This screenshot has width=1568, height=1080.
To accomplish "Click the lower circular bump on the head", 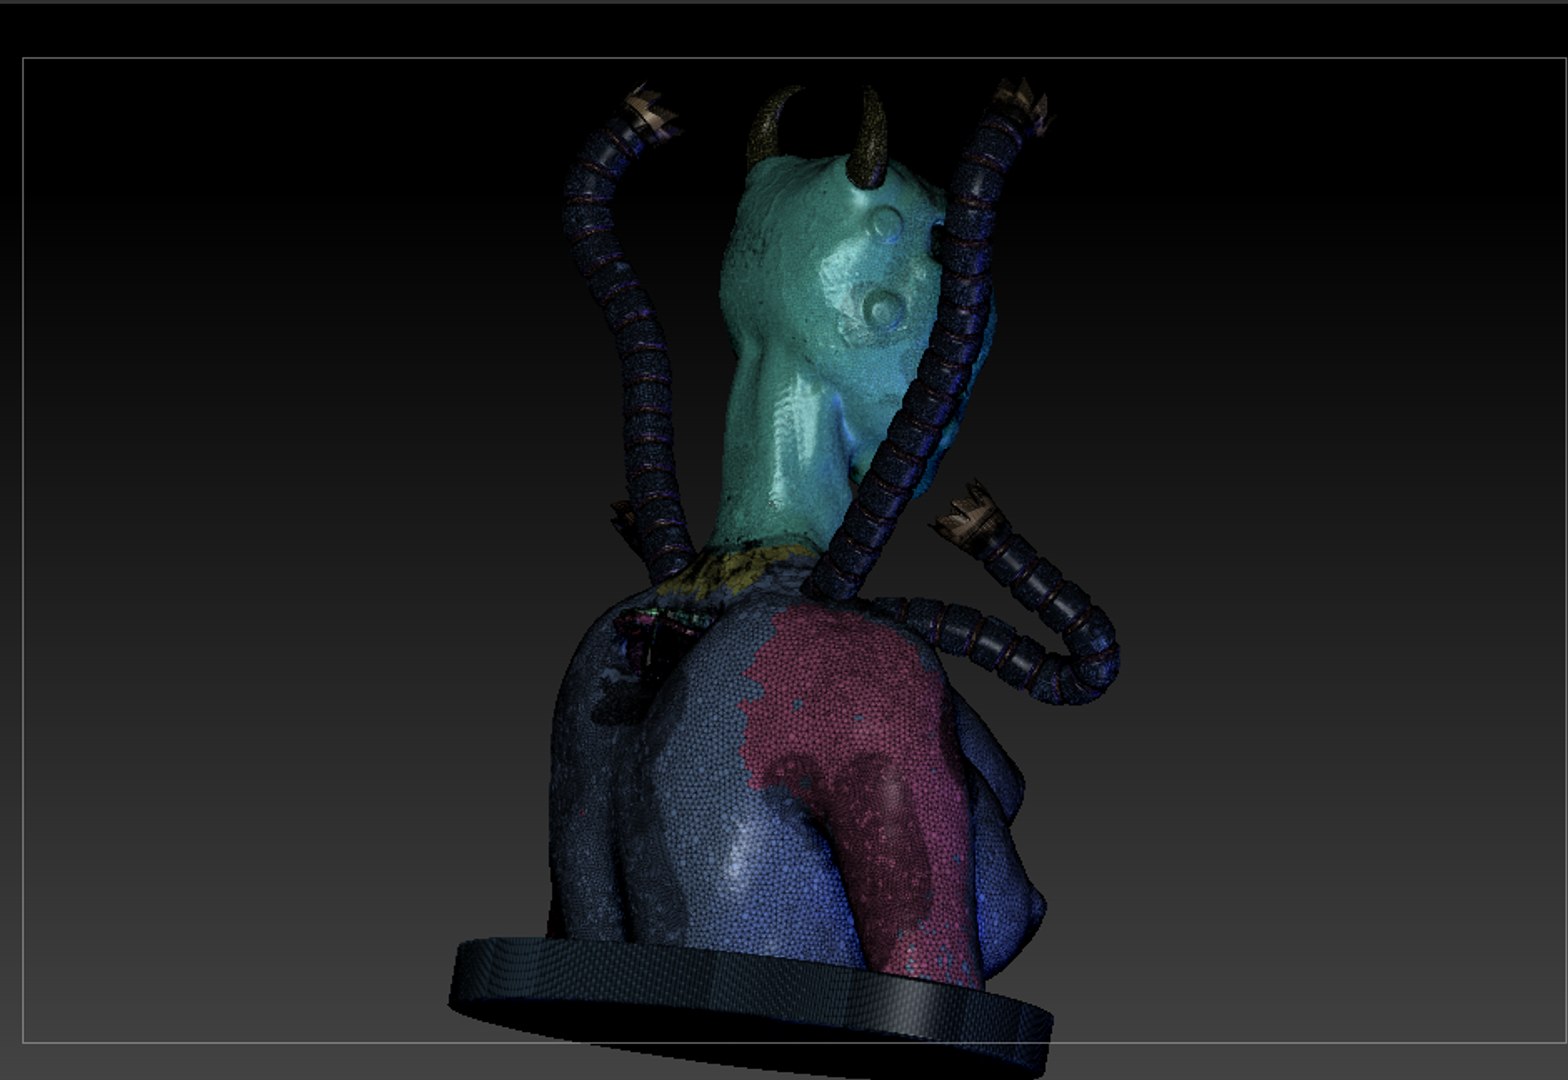I will click(x=884, y=310).
